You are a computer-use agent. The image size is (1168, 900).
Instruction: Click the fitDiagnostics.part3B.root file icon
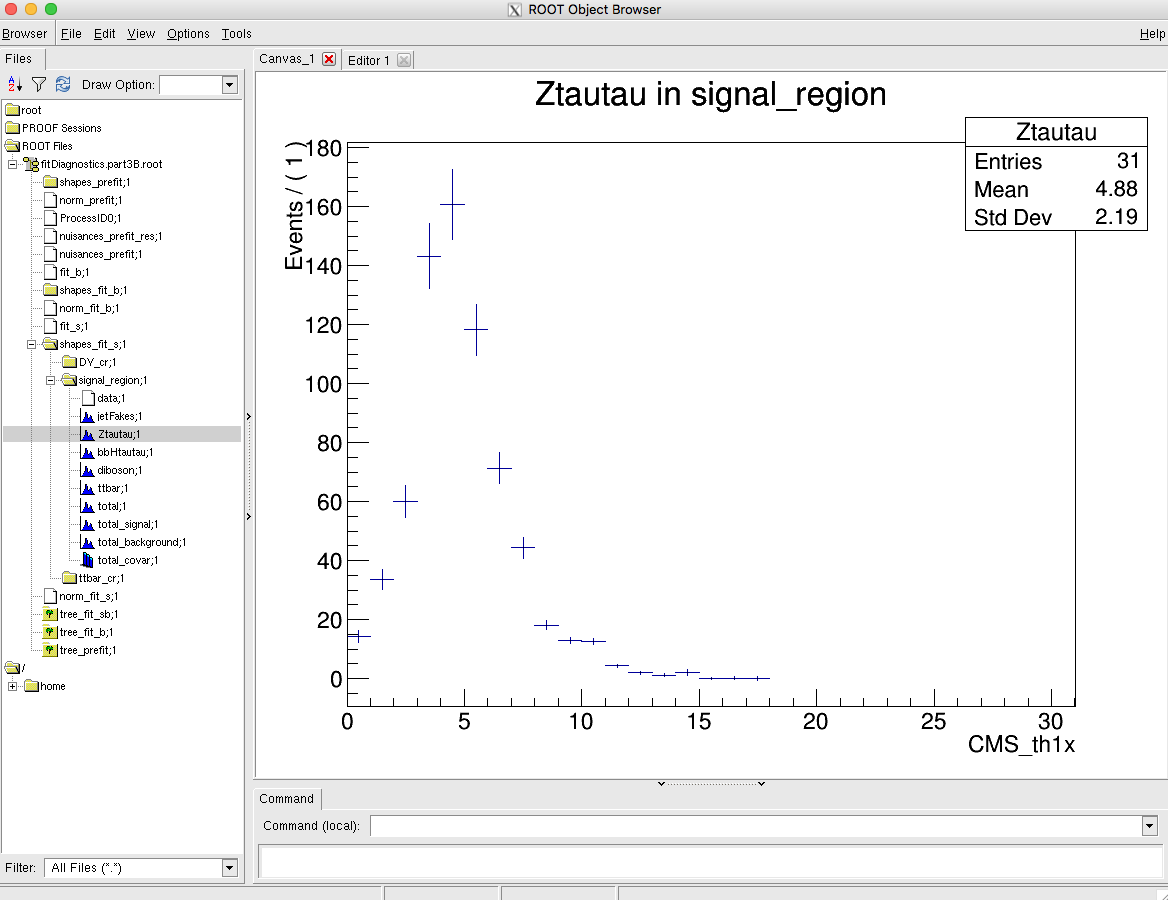31,164
